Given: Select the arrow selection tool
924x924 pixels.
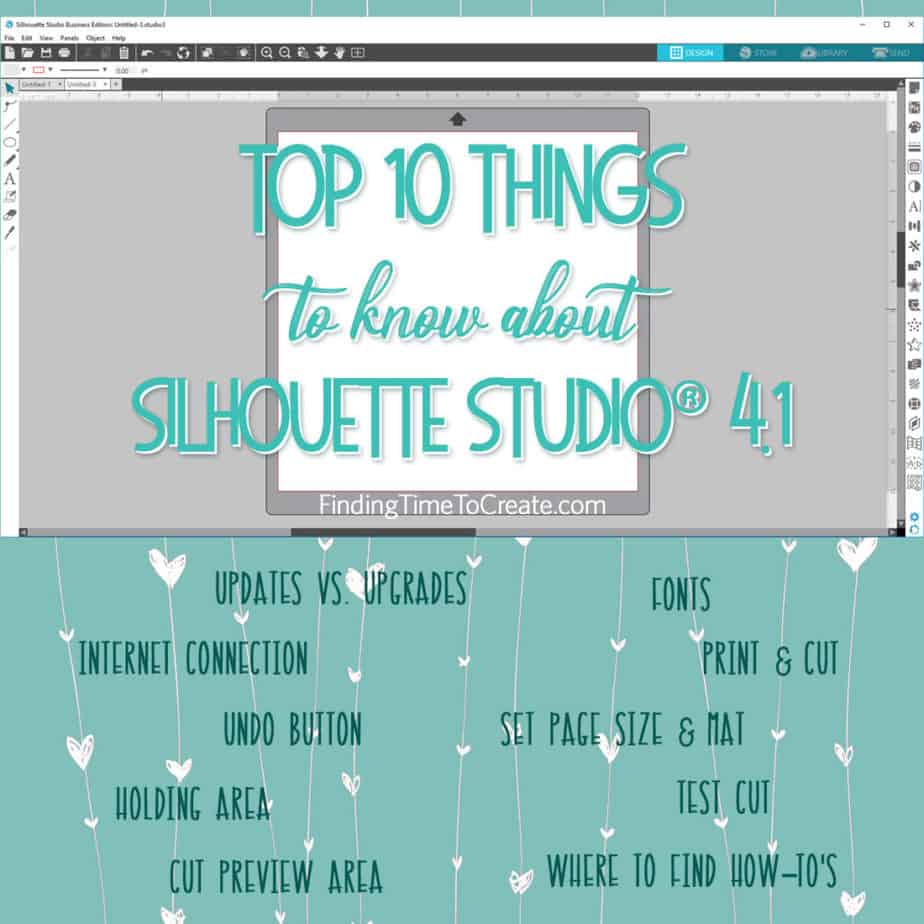Looking at the screenshot, I should [x=8, y=89].
